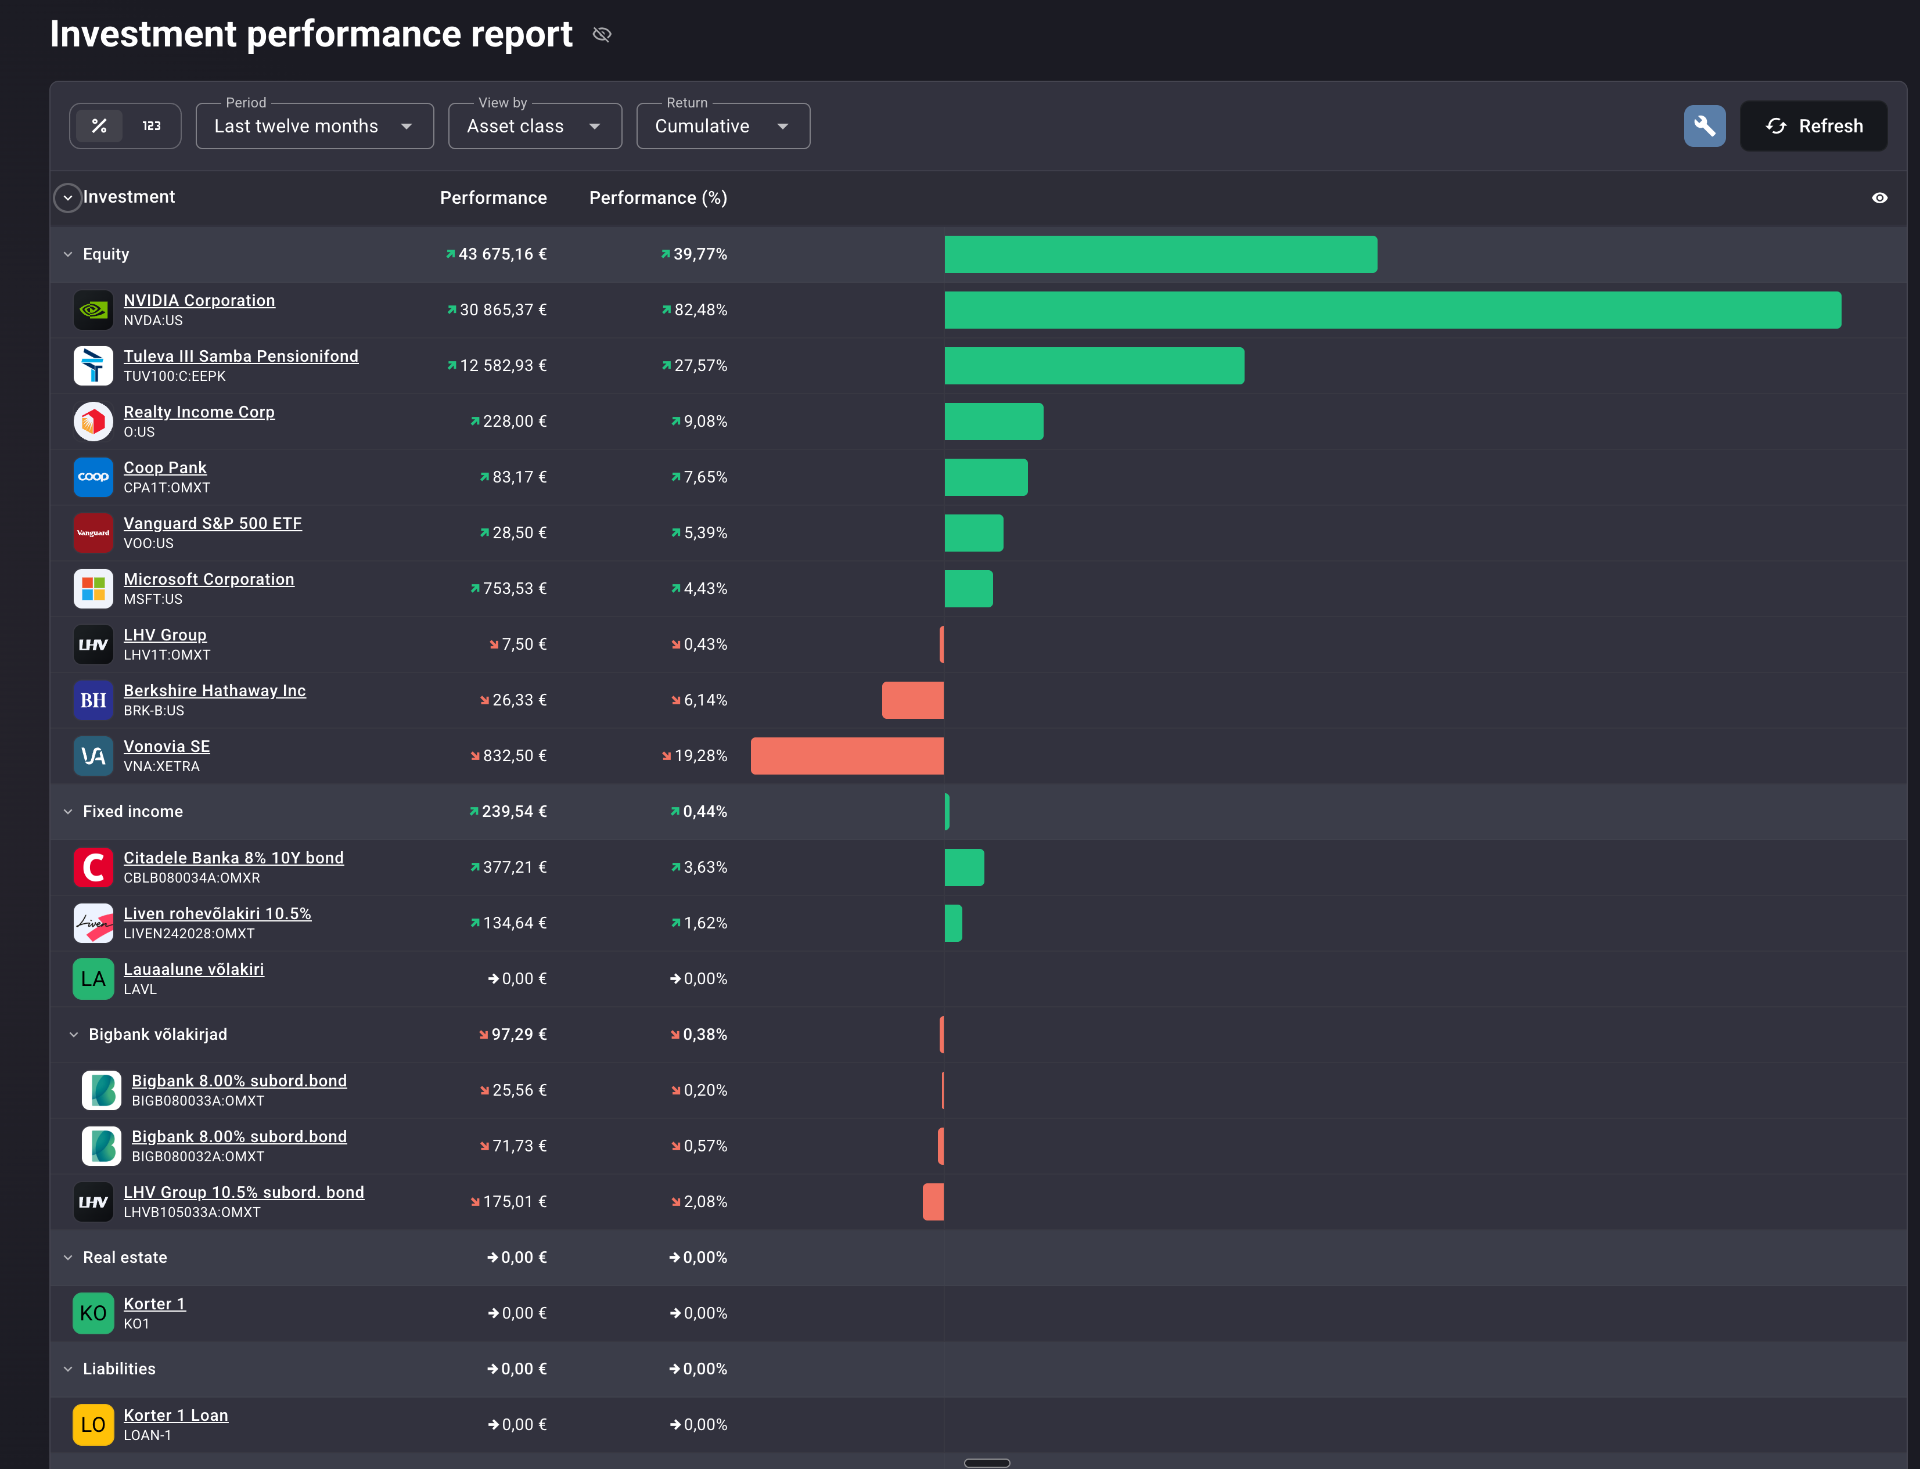Open Bigbank bond BIGB080032A link
This screenshot has height=1469, width=1920.
point(239,1136)
